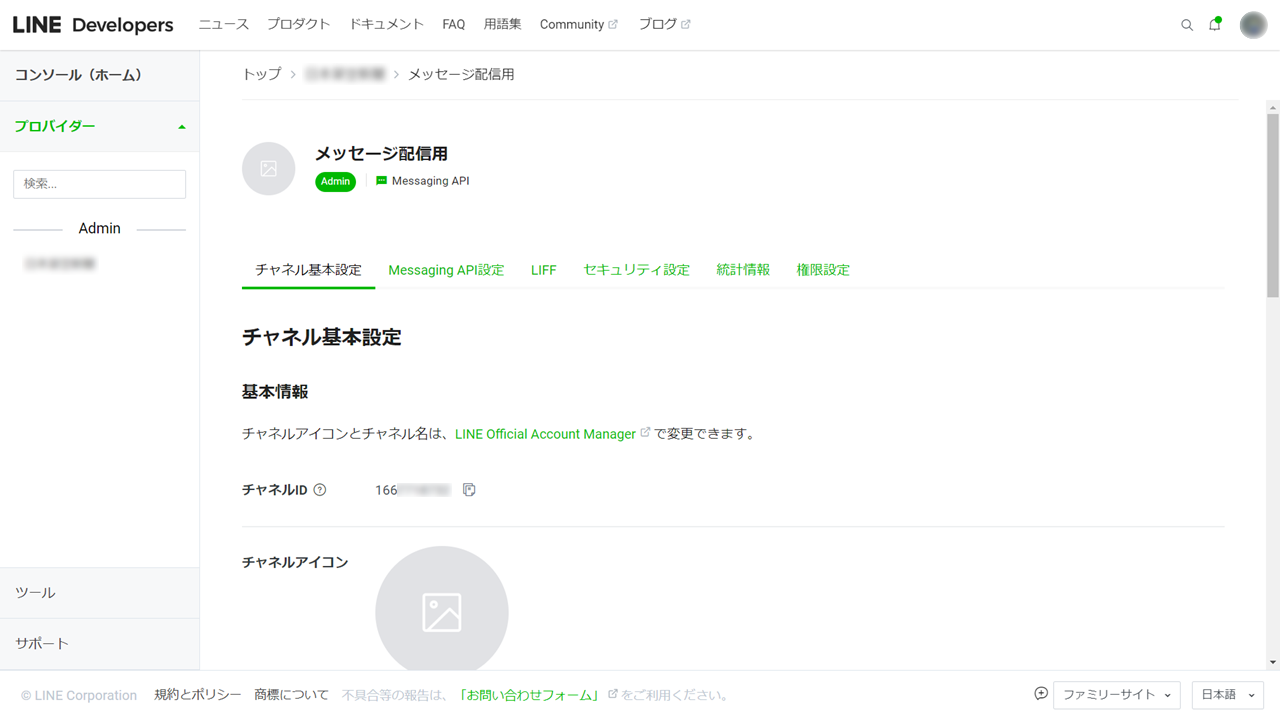Image resolution: width=1280 pixels, height=720 pixels.
Task: Open サポート in the sidebar
Action: coord(100,644)
